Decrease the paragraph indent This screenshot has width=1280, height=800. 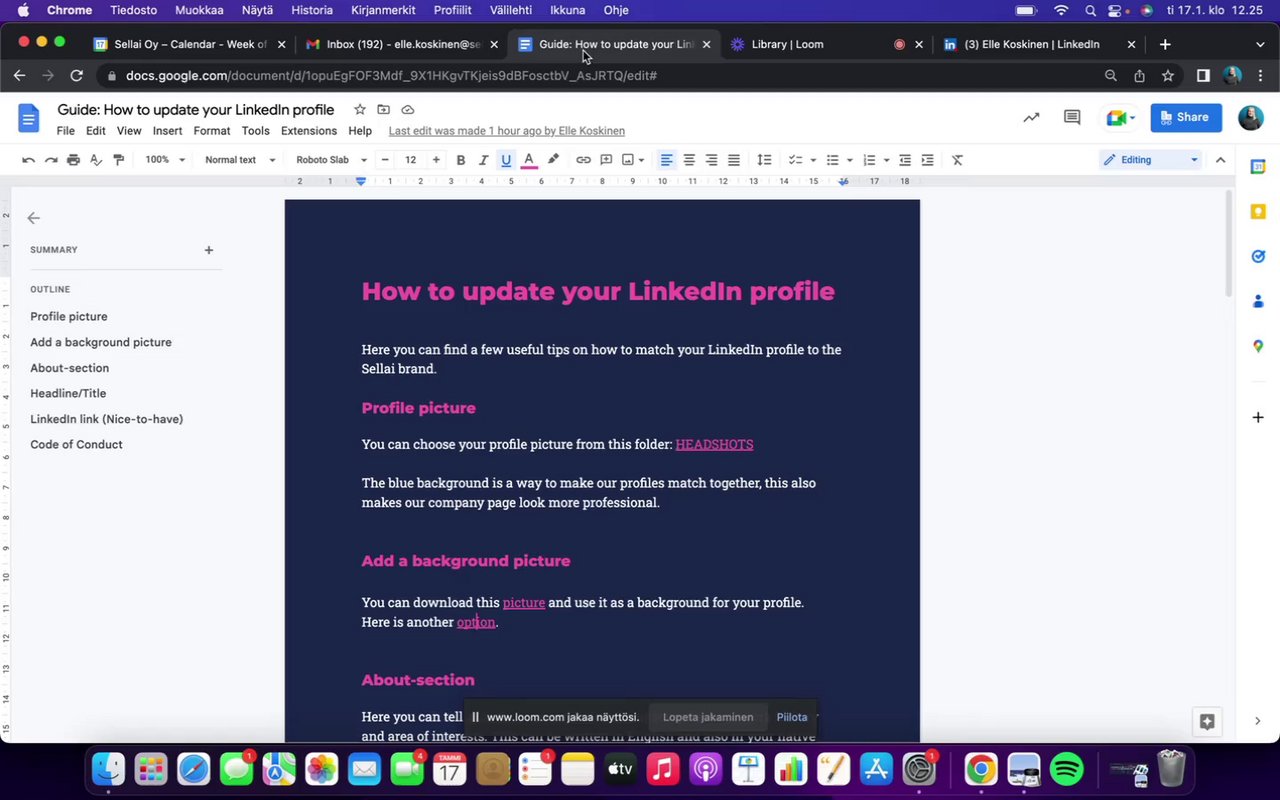coord(905,160)
